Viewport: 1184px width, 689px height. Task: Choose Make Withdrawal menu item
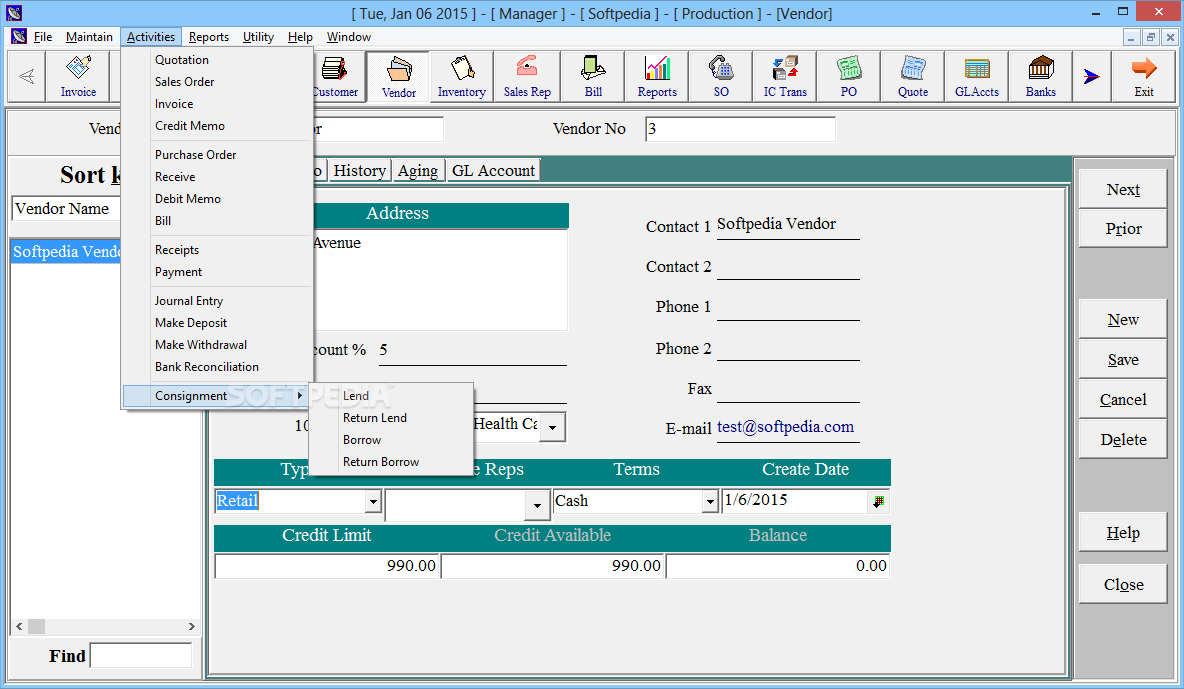218,344
